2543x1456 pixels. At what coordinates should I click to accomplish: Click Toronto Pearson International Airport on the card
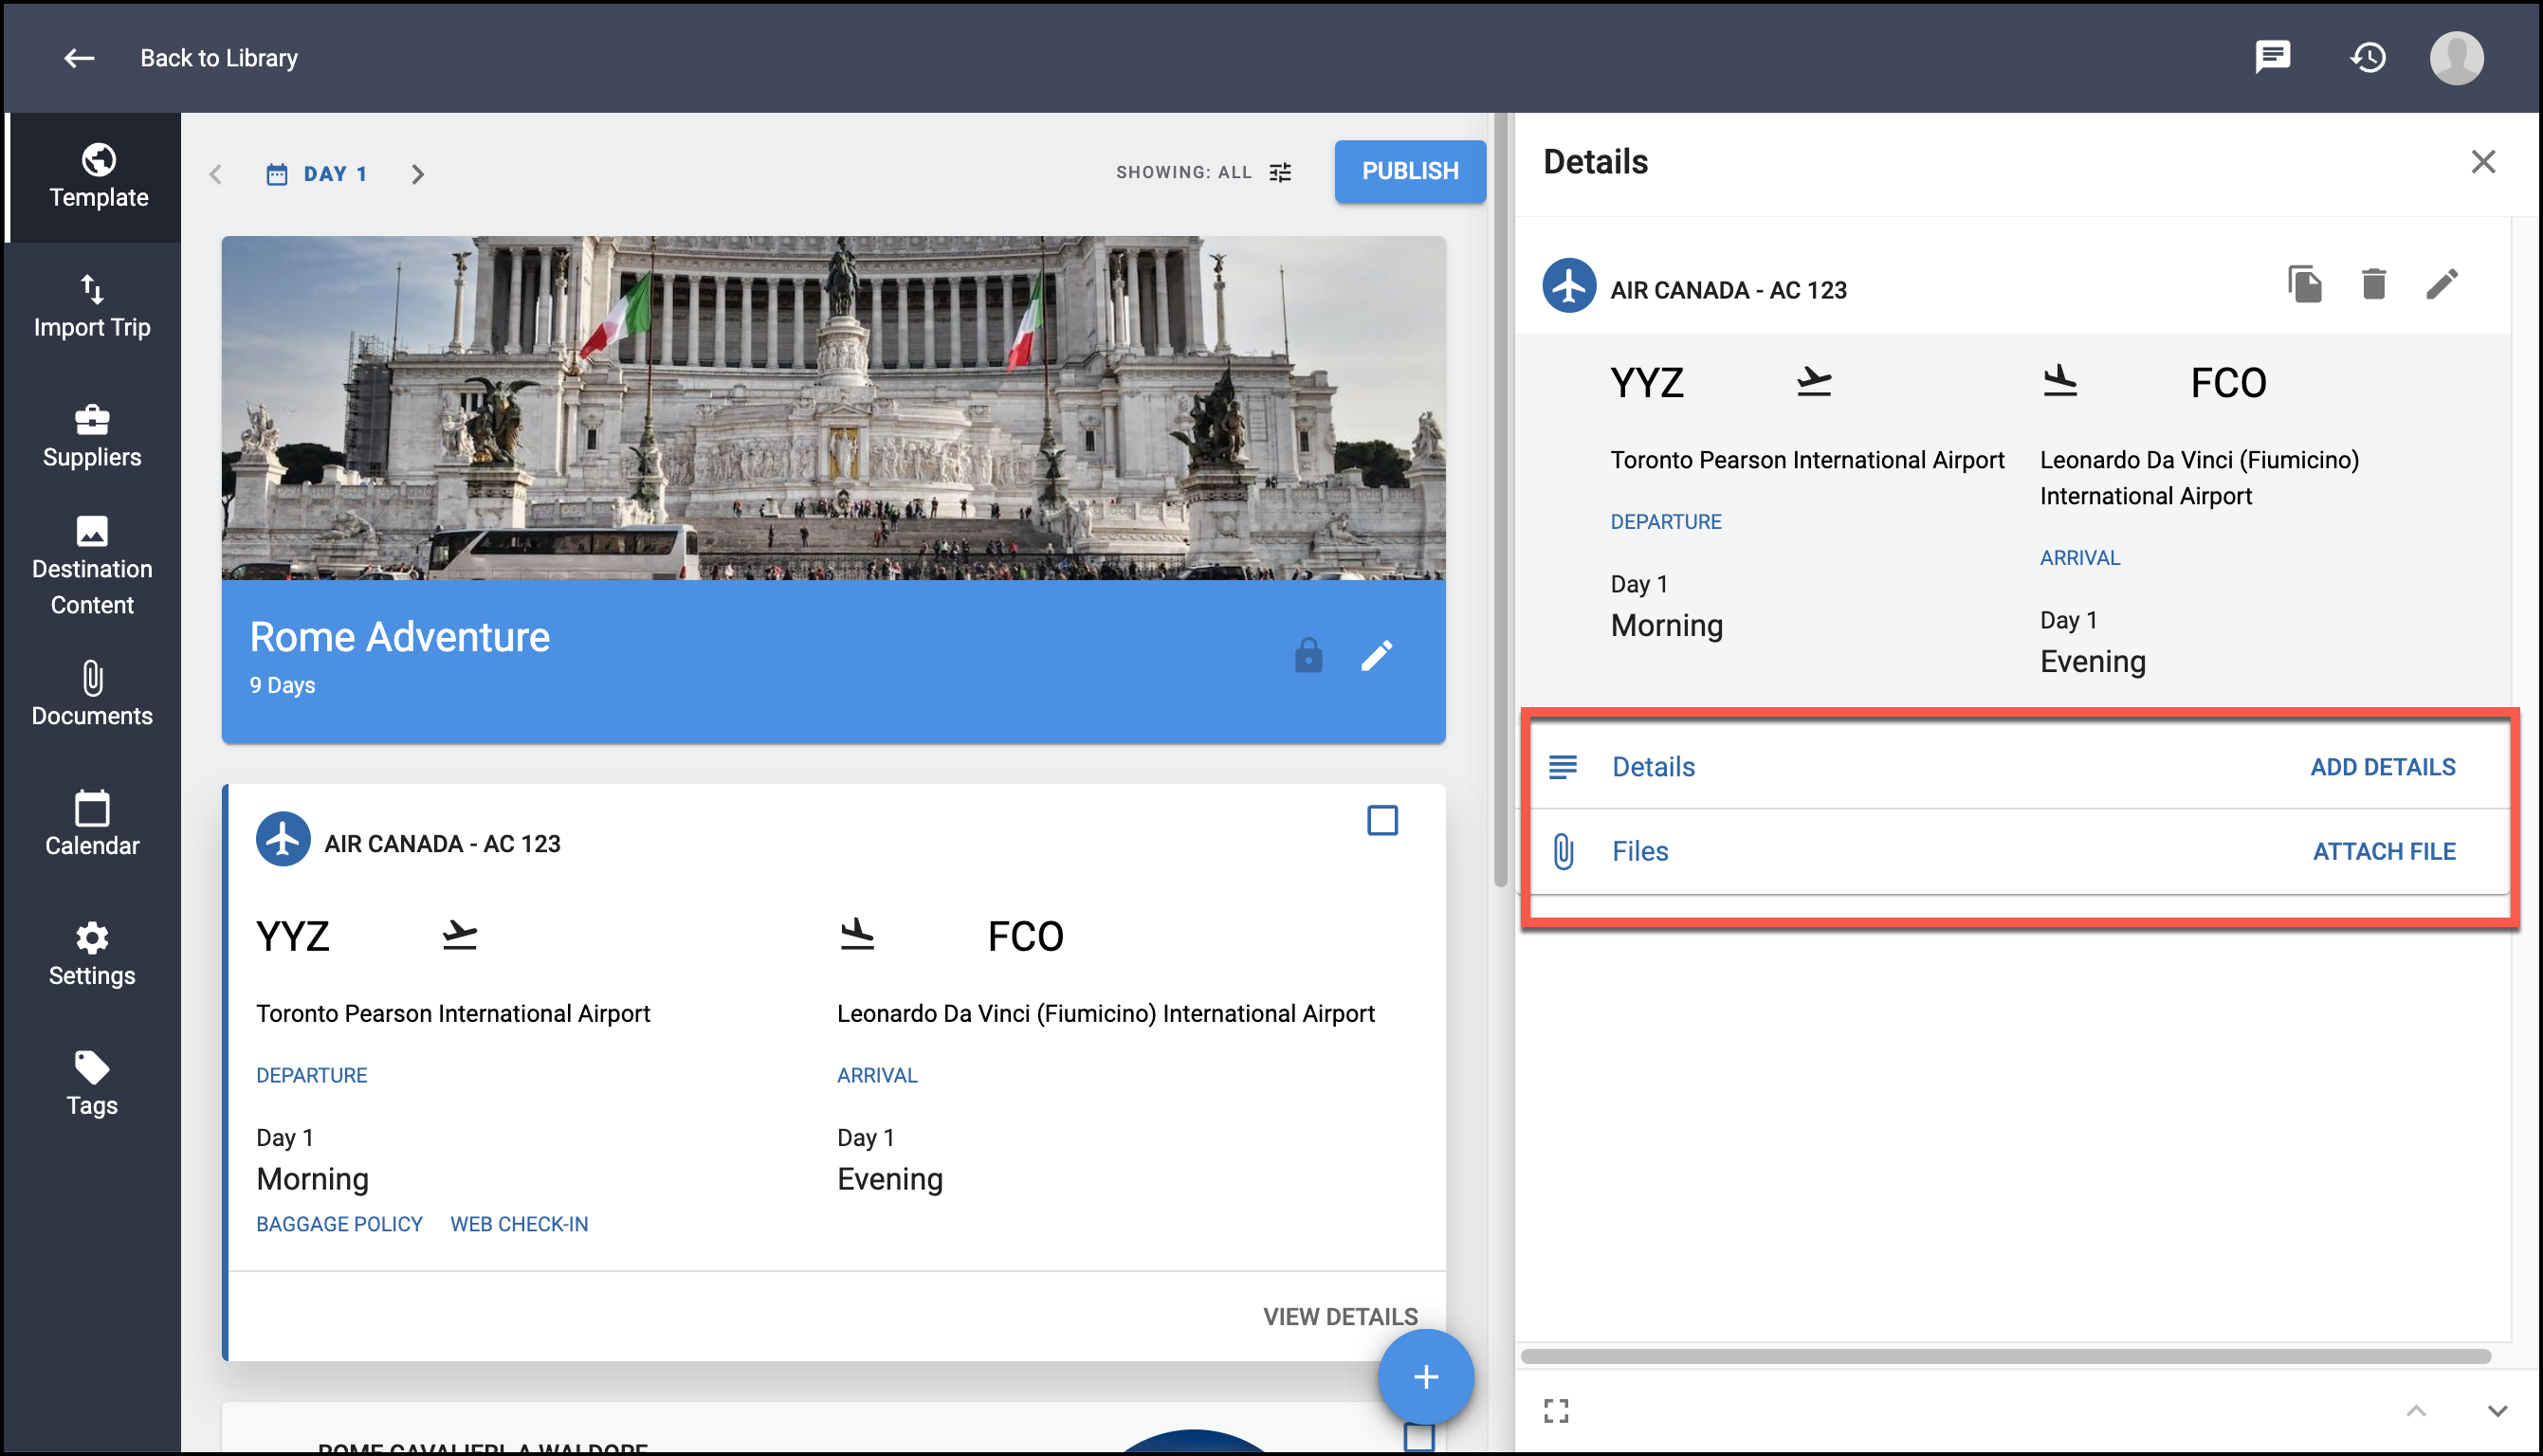click(453, 1014)
